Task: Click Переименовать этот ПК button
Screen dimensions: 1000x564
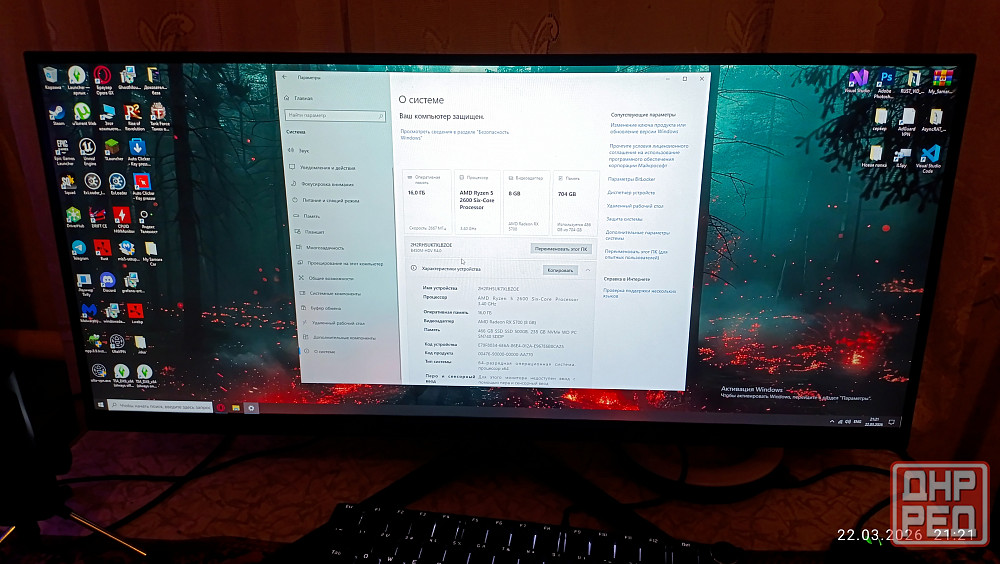Action: 561,248
